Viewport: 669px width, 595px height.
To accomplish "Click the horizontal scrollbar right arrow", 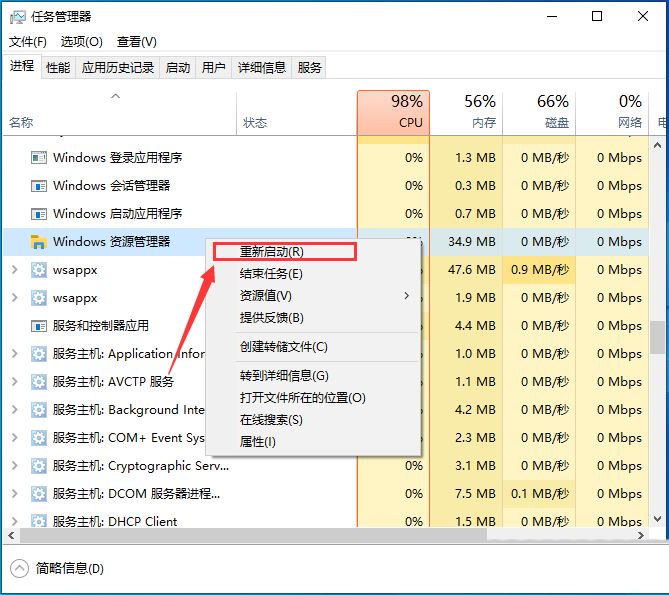I will pyautogui.click(x=641, y=536).
